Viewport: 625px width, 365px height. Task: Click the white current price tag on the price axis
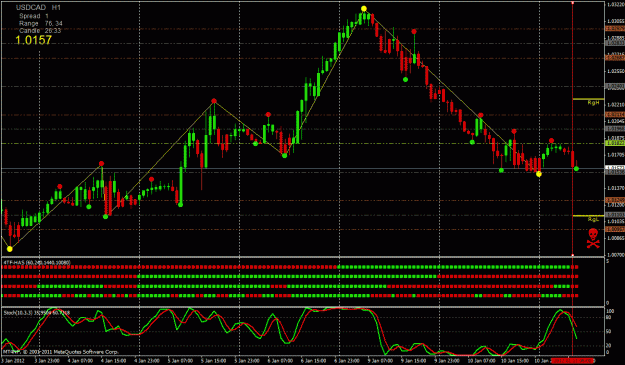click(x=615, y=168)
